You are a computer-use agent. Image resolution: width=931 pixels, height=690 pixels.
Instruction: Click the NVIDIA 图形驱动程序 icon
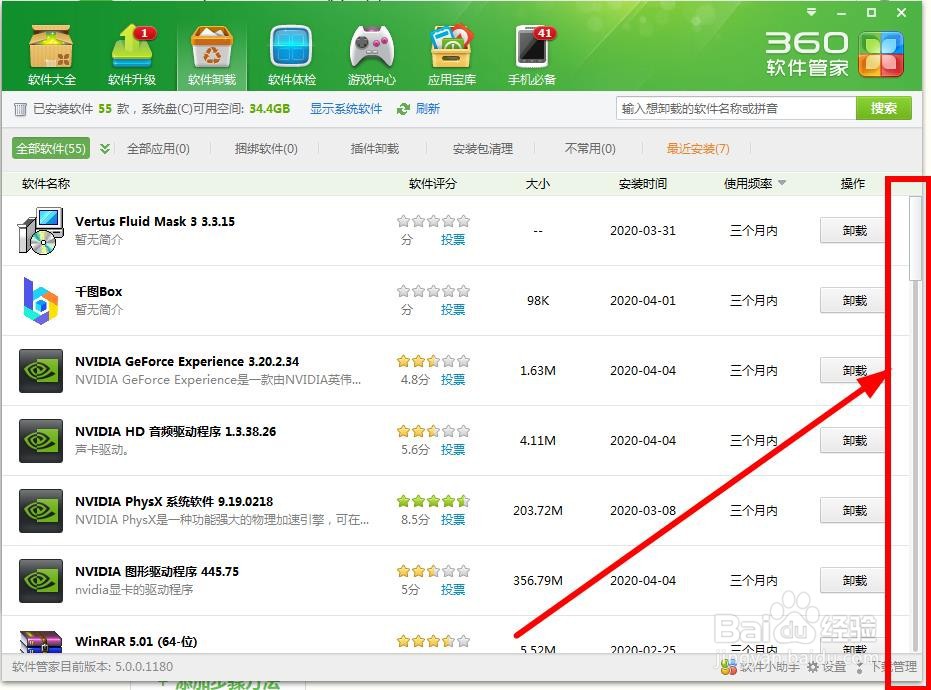(x=40, y=581)
